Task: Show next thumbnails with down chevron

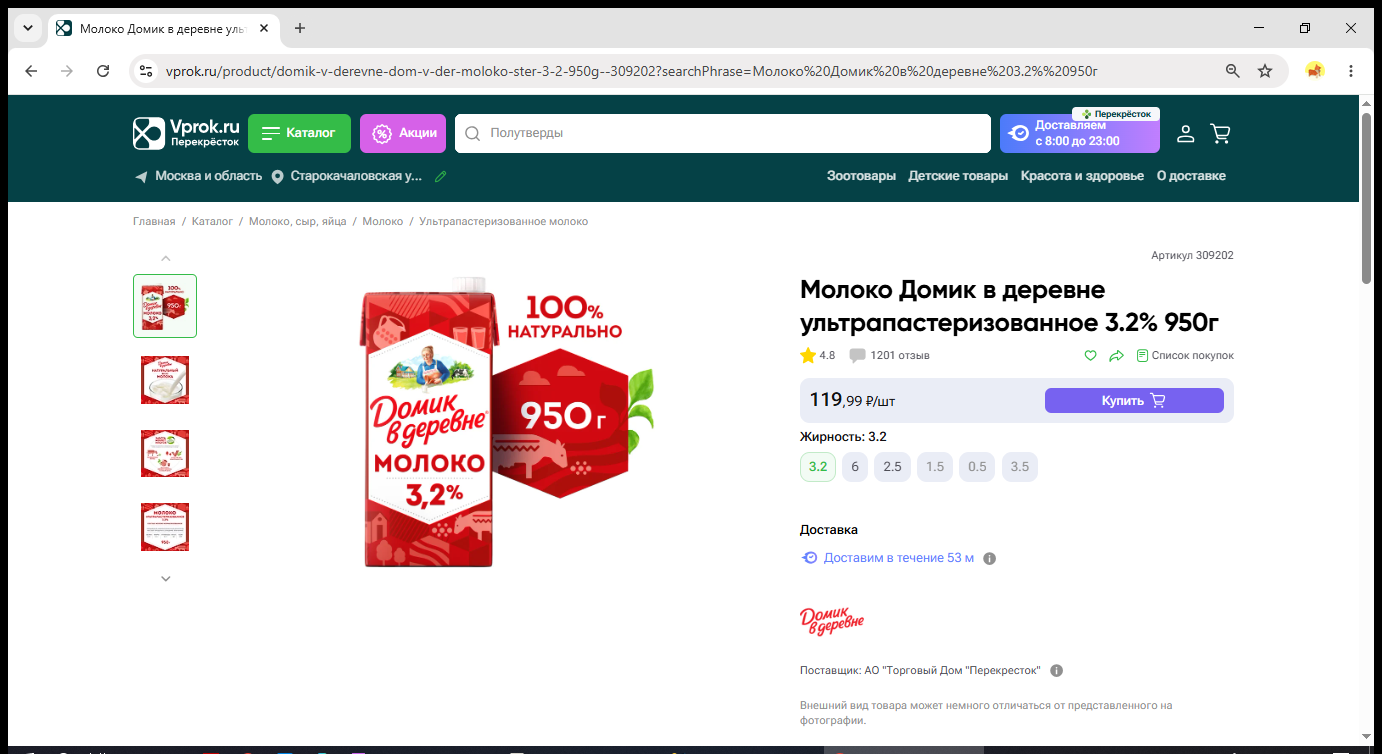Action: pyautogui.click(x=166, y=578)
